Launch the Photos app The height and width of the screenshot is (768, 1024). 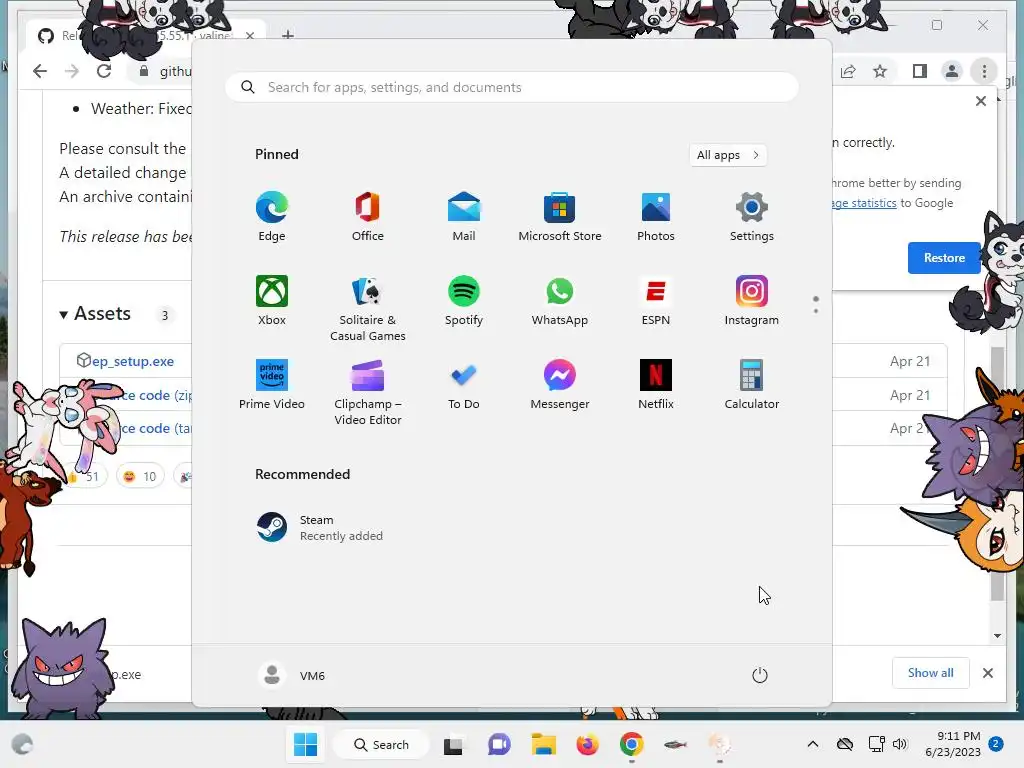tap(656, 217)
